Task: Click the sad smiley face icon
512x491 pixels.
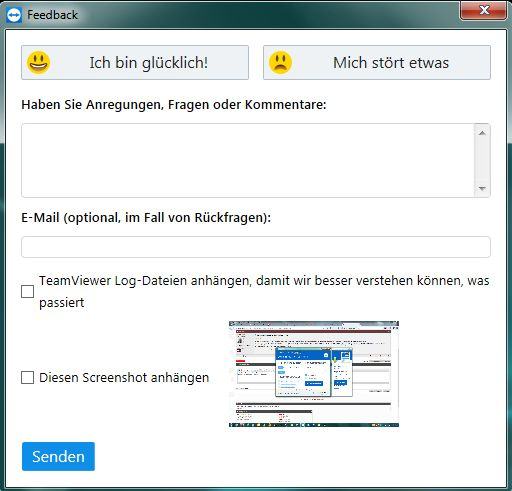Action: (x=280, y=62)
